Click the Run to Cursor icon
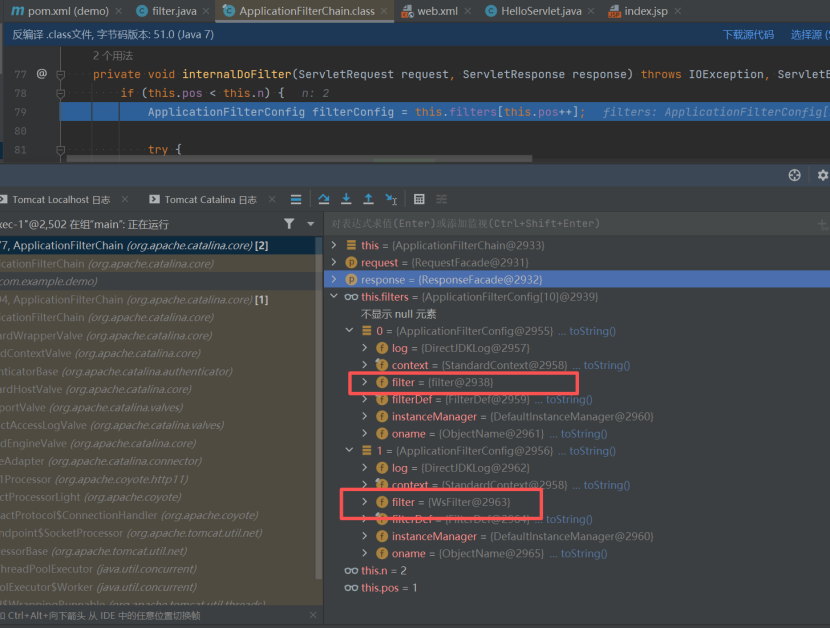Screen dimensions: 830x628 pos(391,199)
